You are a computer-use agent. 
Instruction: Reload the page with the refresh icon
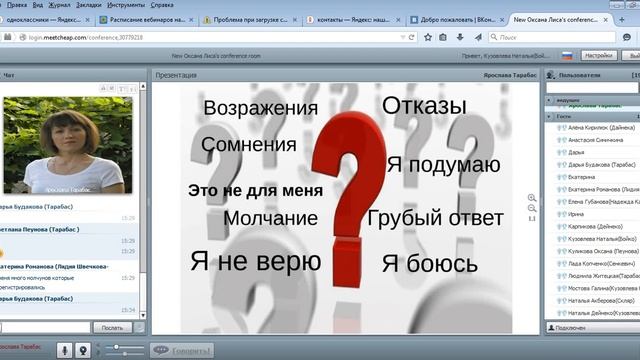pos(411,37)
